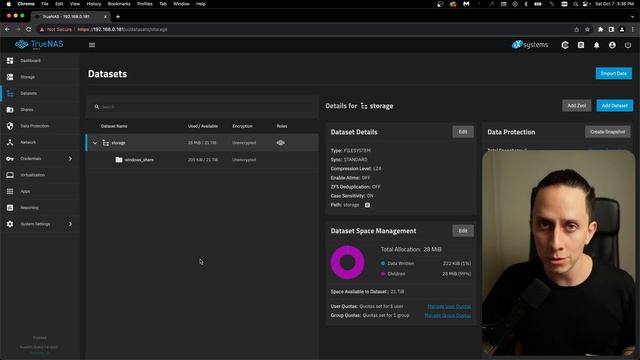The height and width of the screenshot is (360, 640).
Task: Edit Dataset Space Management
Action: click(x=463, y=231)
